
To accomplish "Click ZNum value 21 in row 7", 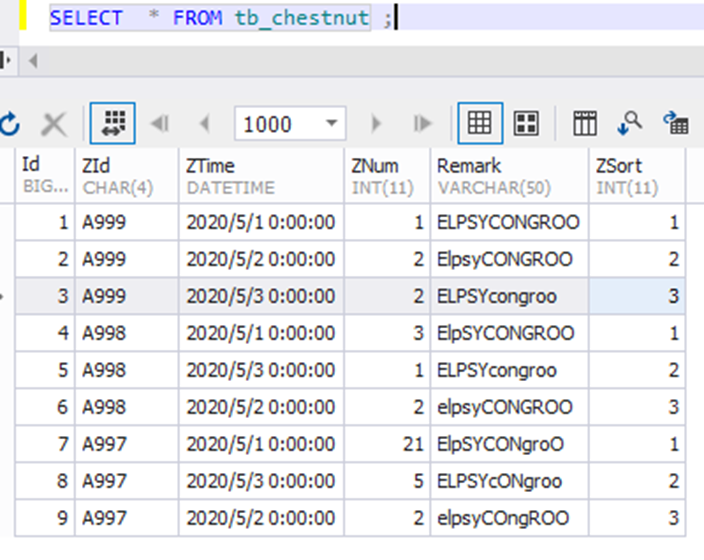I will pyautogui.click(x=387, y=444).
